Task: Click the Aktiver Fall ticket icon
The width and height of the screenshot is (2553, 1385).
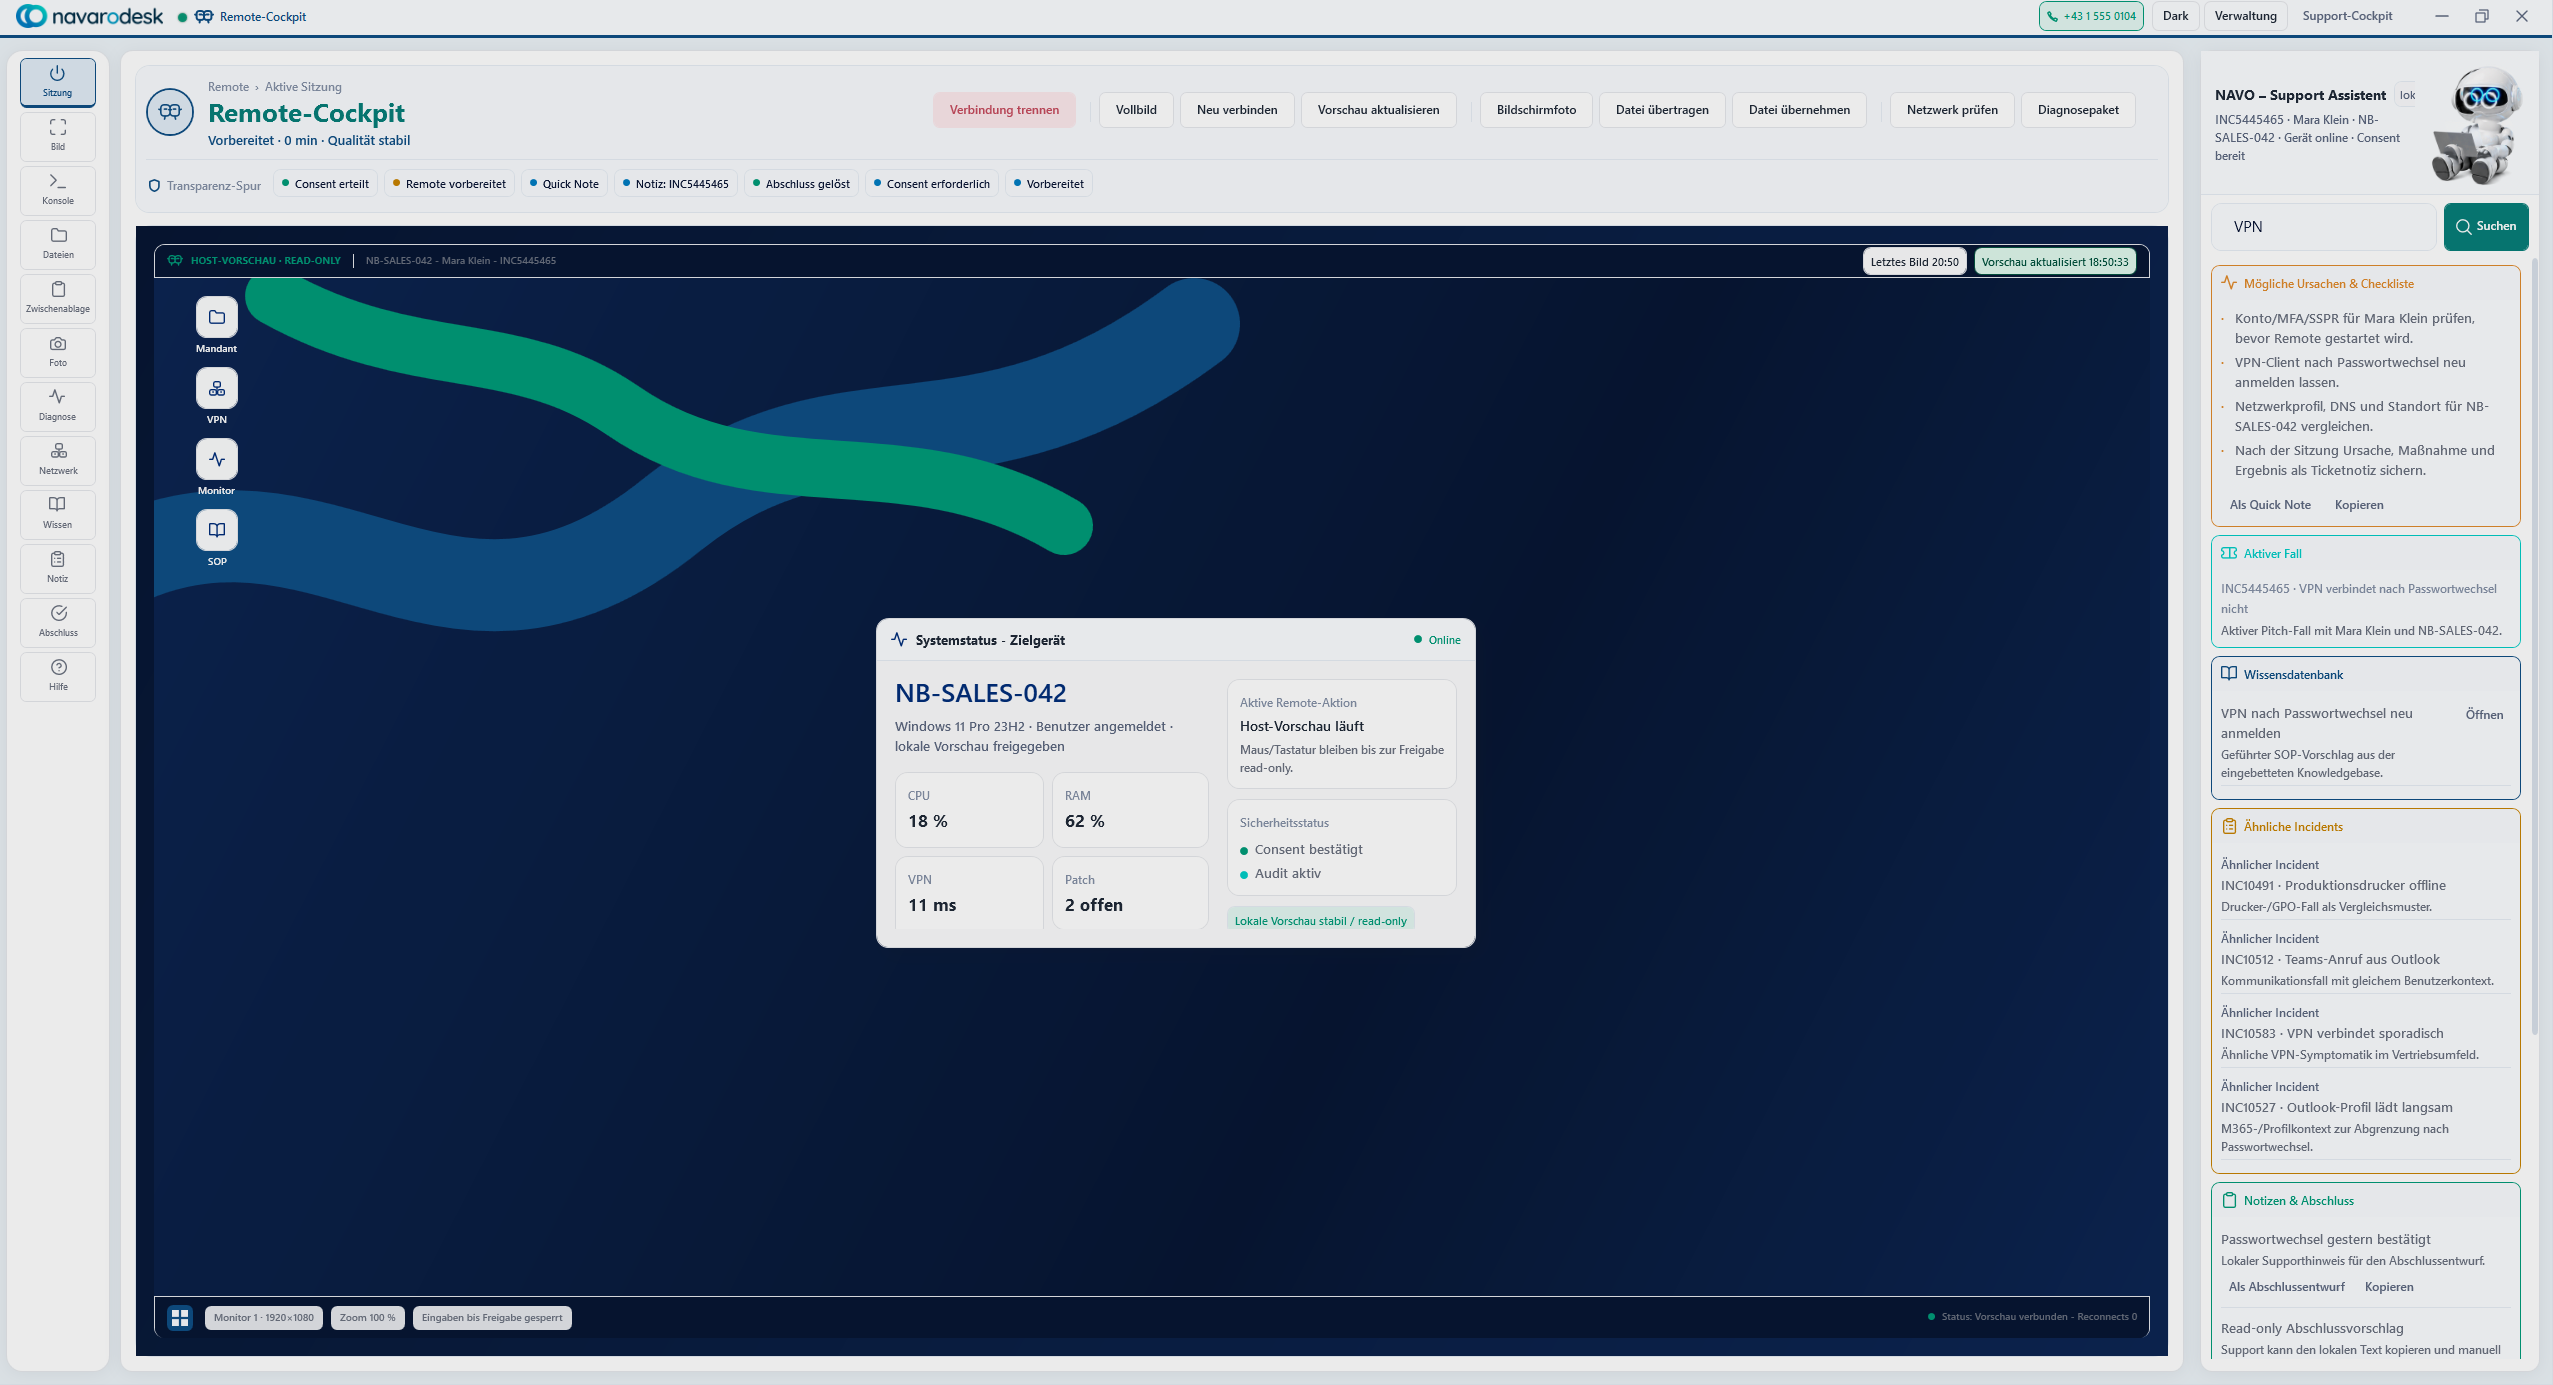Action: tap(2229, 553)
